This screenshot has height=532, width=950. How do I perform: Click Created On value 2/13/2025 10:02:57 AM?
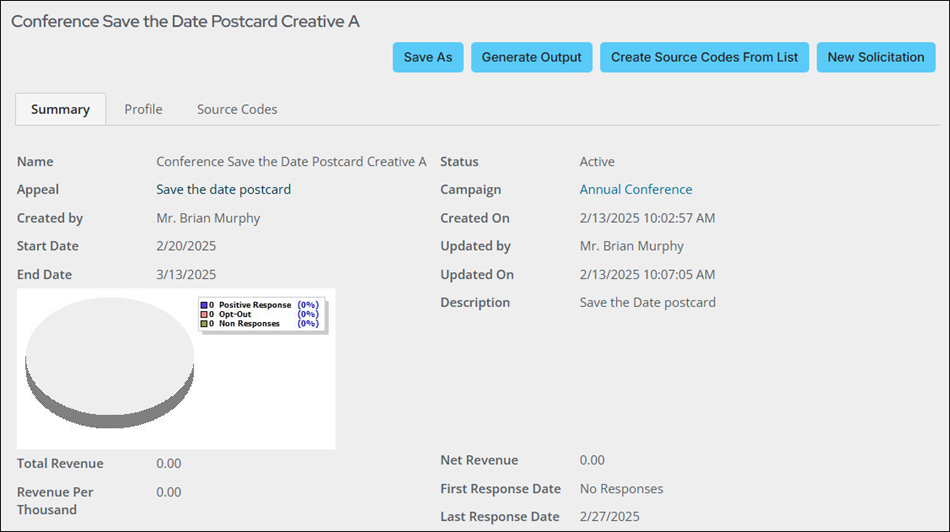[x=647, y=218]
